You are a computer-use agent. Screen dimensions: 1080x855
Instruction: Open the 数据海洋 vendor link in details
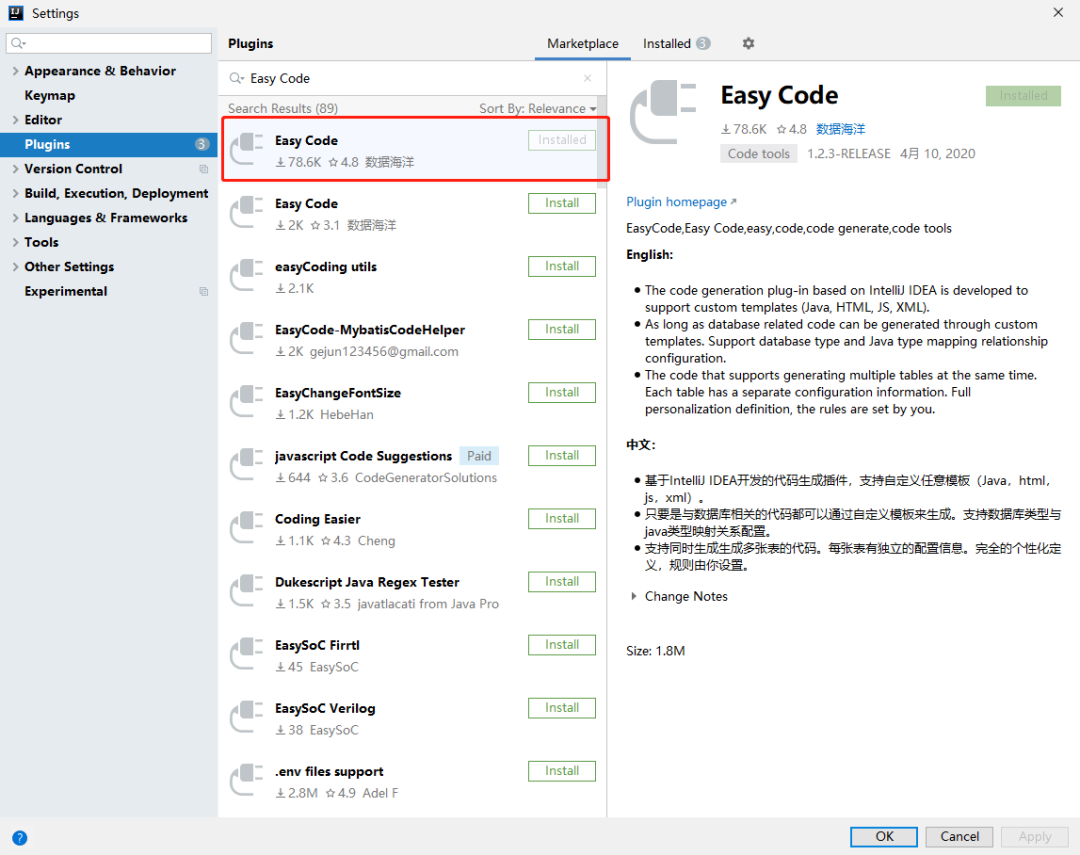pyautogui.click(x=840, y=129)
